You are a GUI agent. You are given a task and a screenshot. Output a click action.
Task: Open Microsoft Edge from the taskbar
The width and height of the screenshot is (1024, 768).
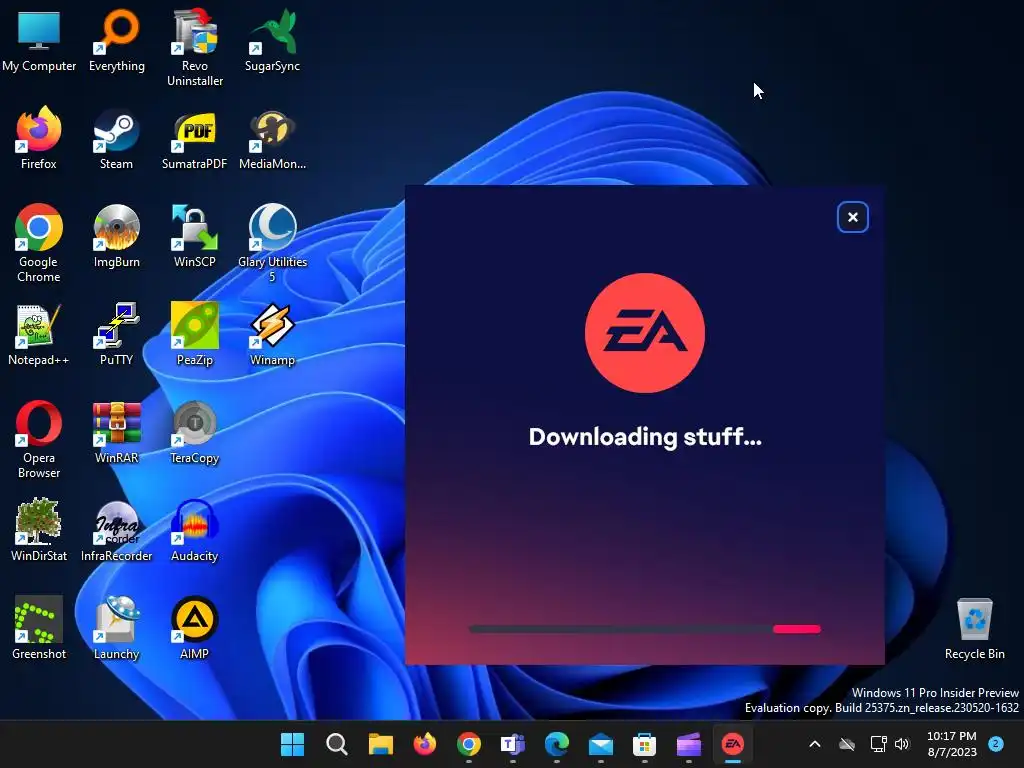[556, 744]
